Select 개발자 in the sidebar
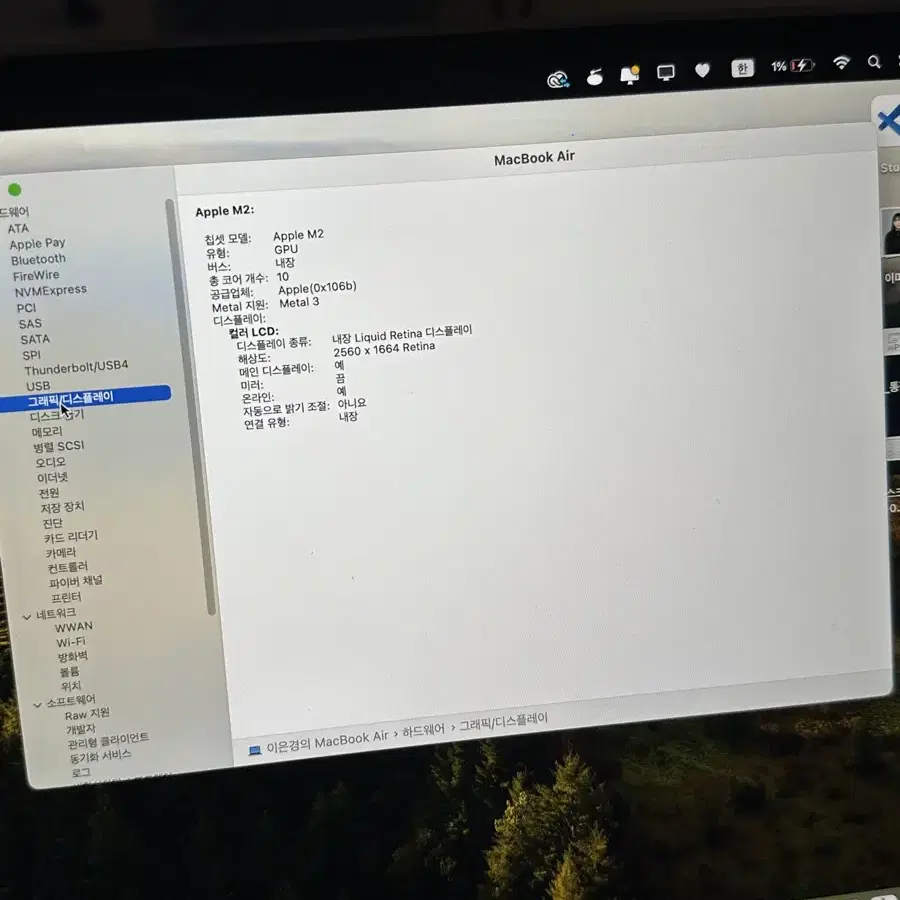Screen dimensions: 900x900 80,730
